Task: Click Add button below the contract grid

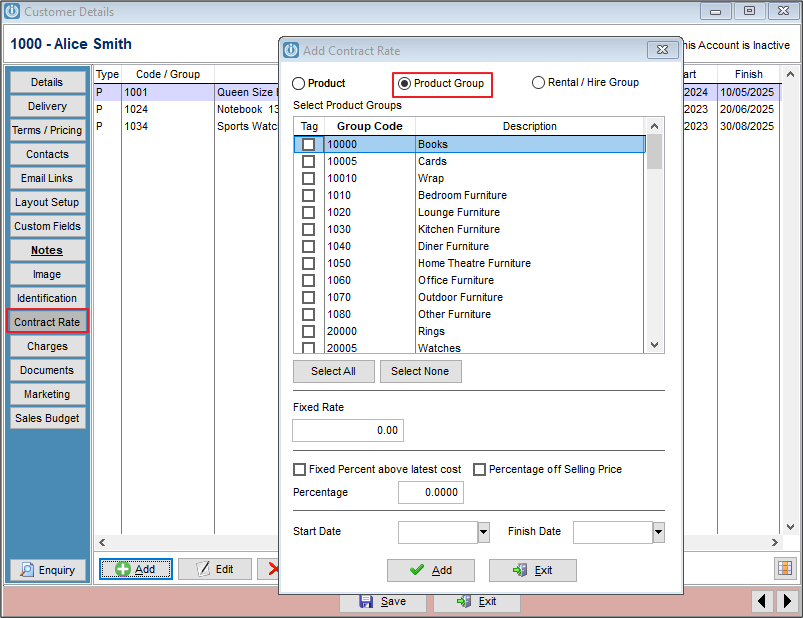Action: 136,569
